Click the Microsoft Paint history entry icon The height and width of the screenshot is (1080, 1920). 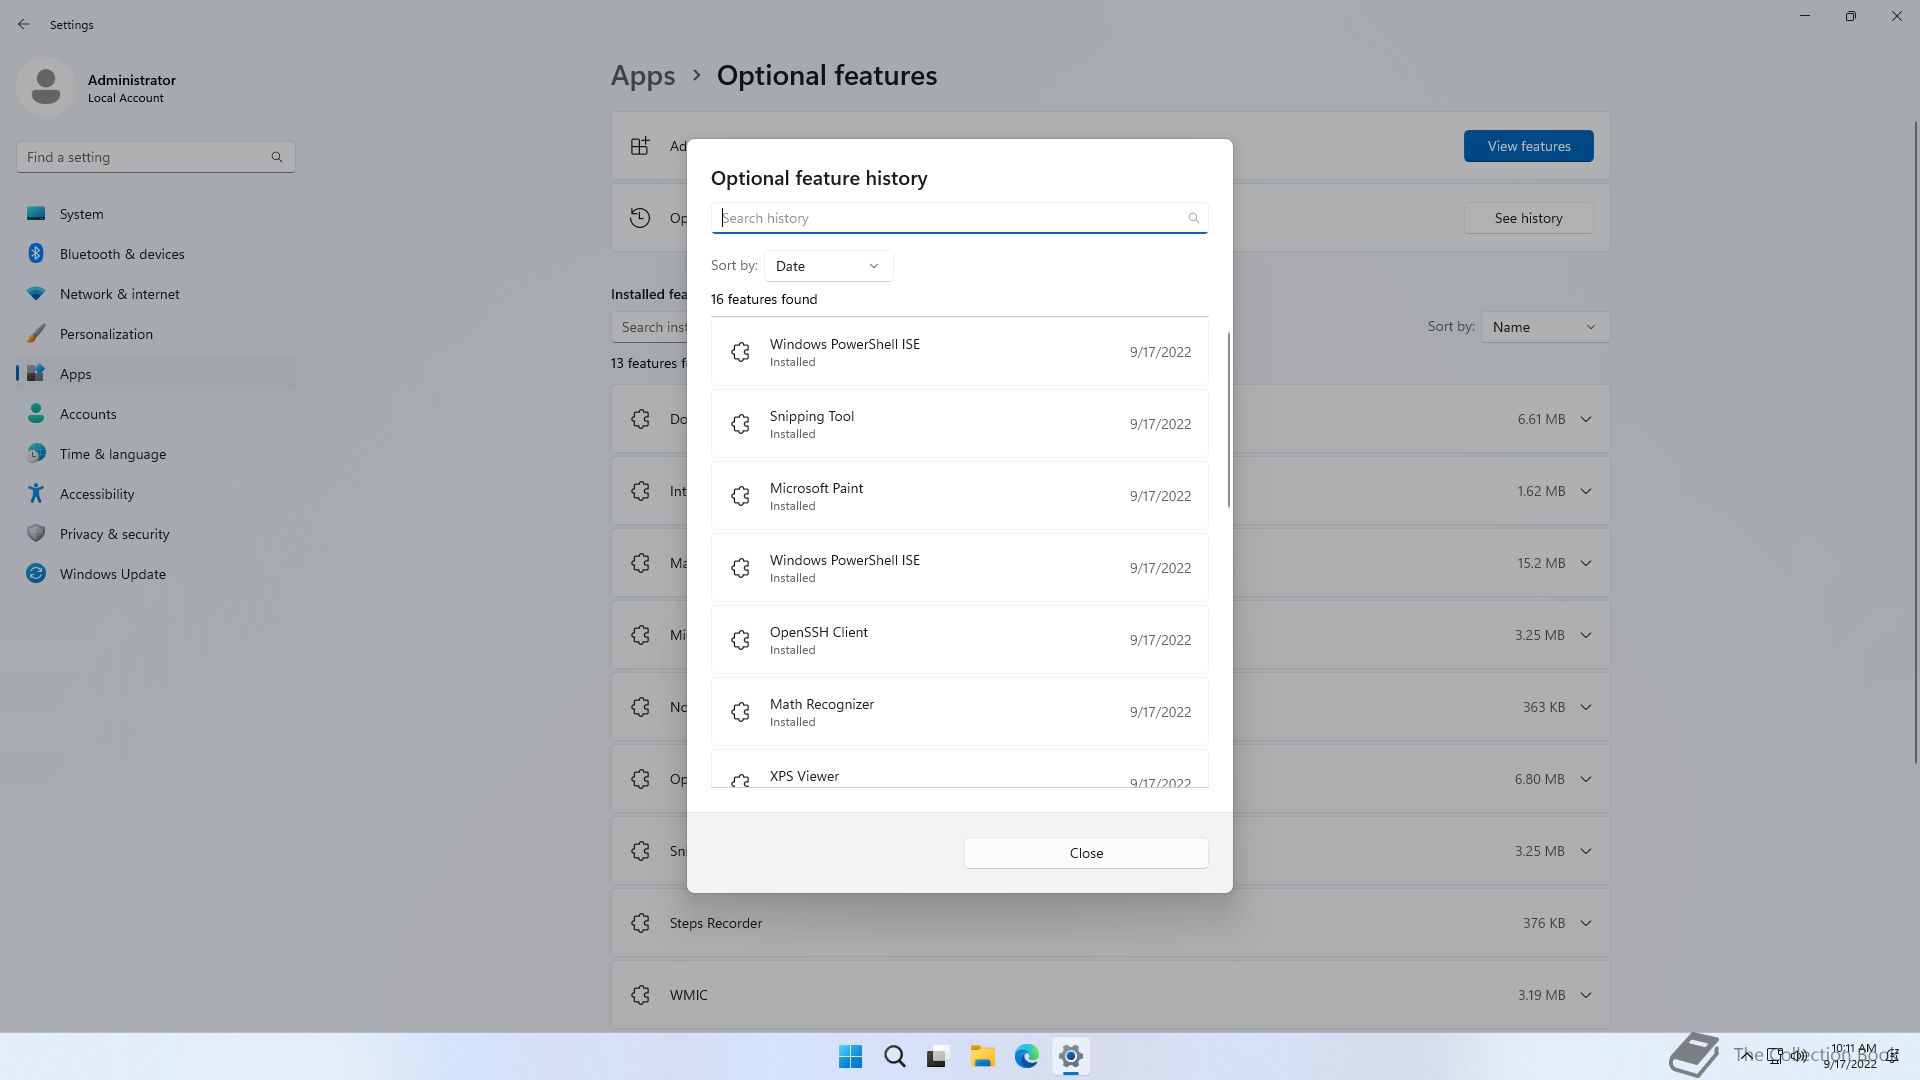pyautogui.click(x=740, y=496)
